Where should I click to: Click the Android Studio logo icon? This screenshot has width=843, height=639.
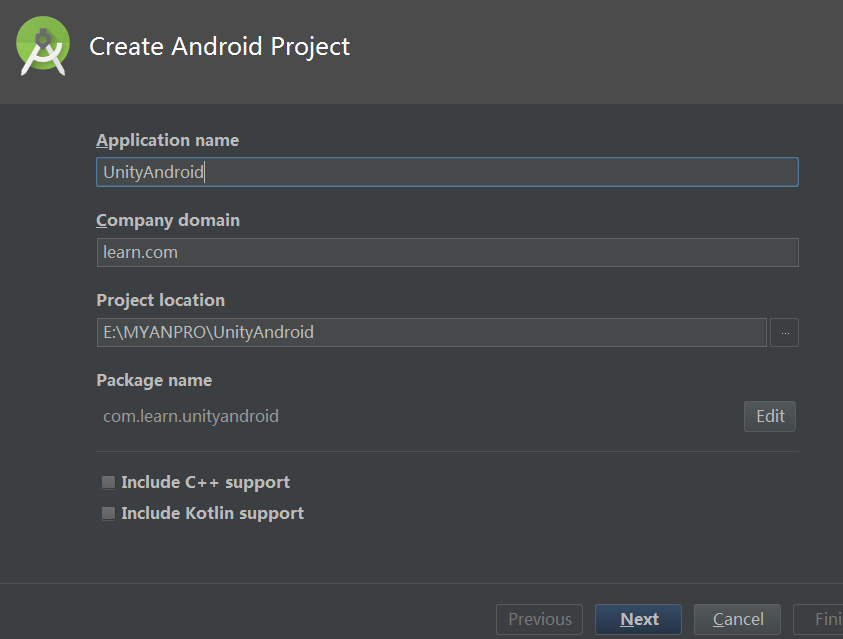(x=43, y=46)
